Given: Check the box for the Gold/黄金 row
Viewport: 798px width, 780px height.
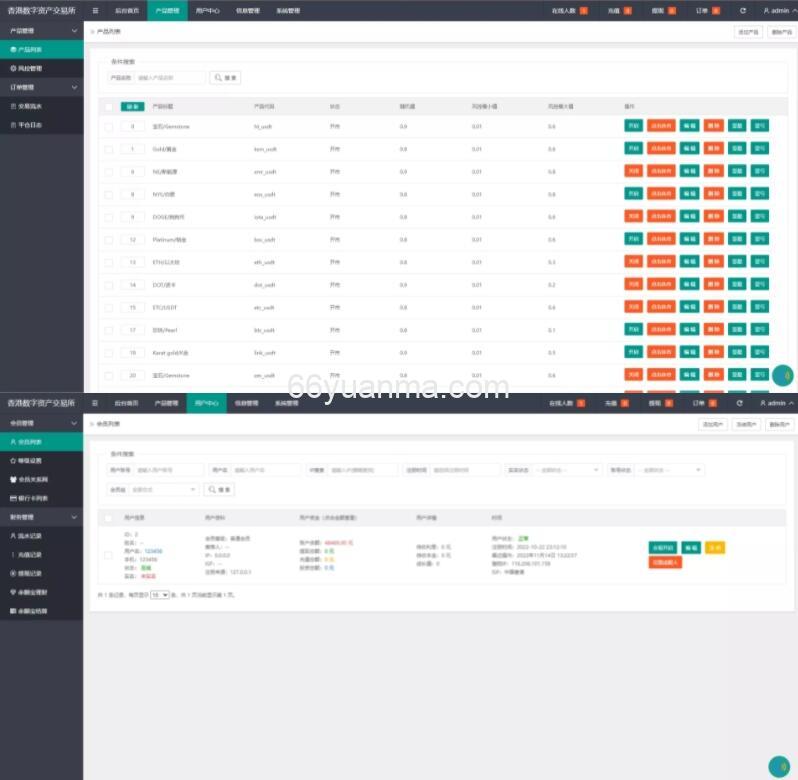Looking at the screenshot, I should [109, 149].
